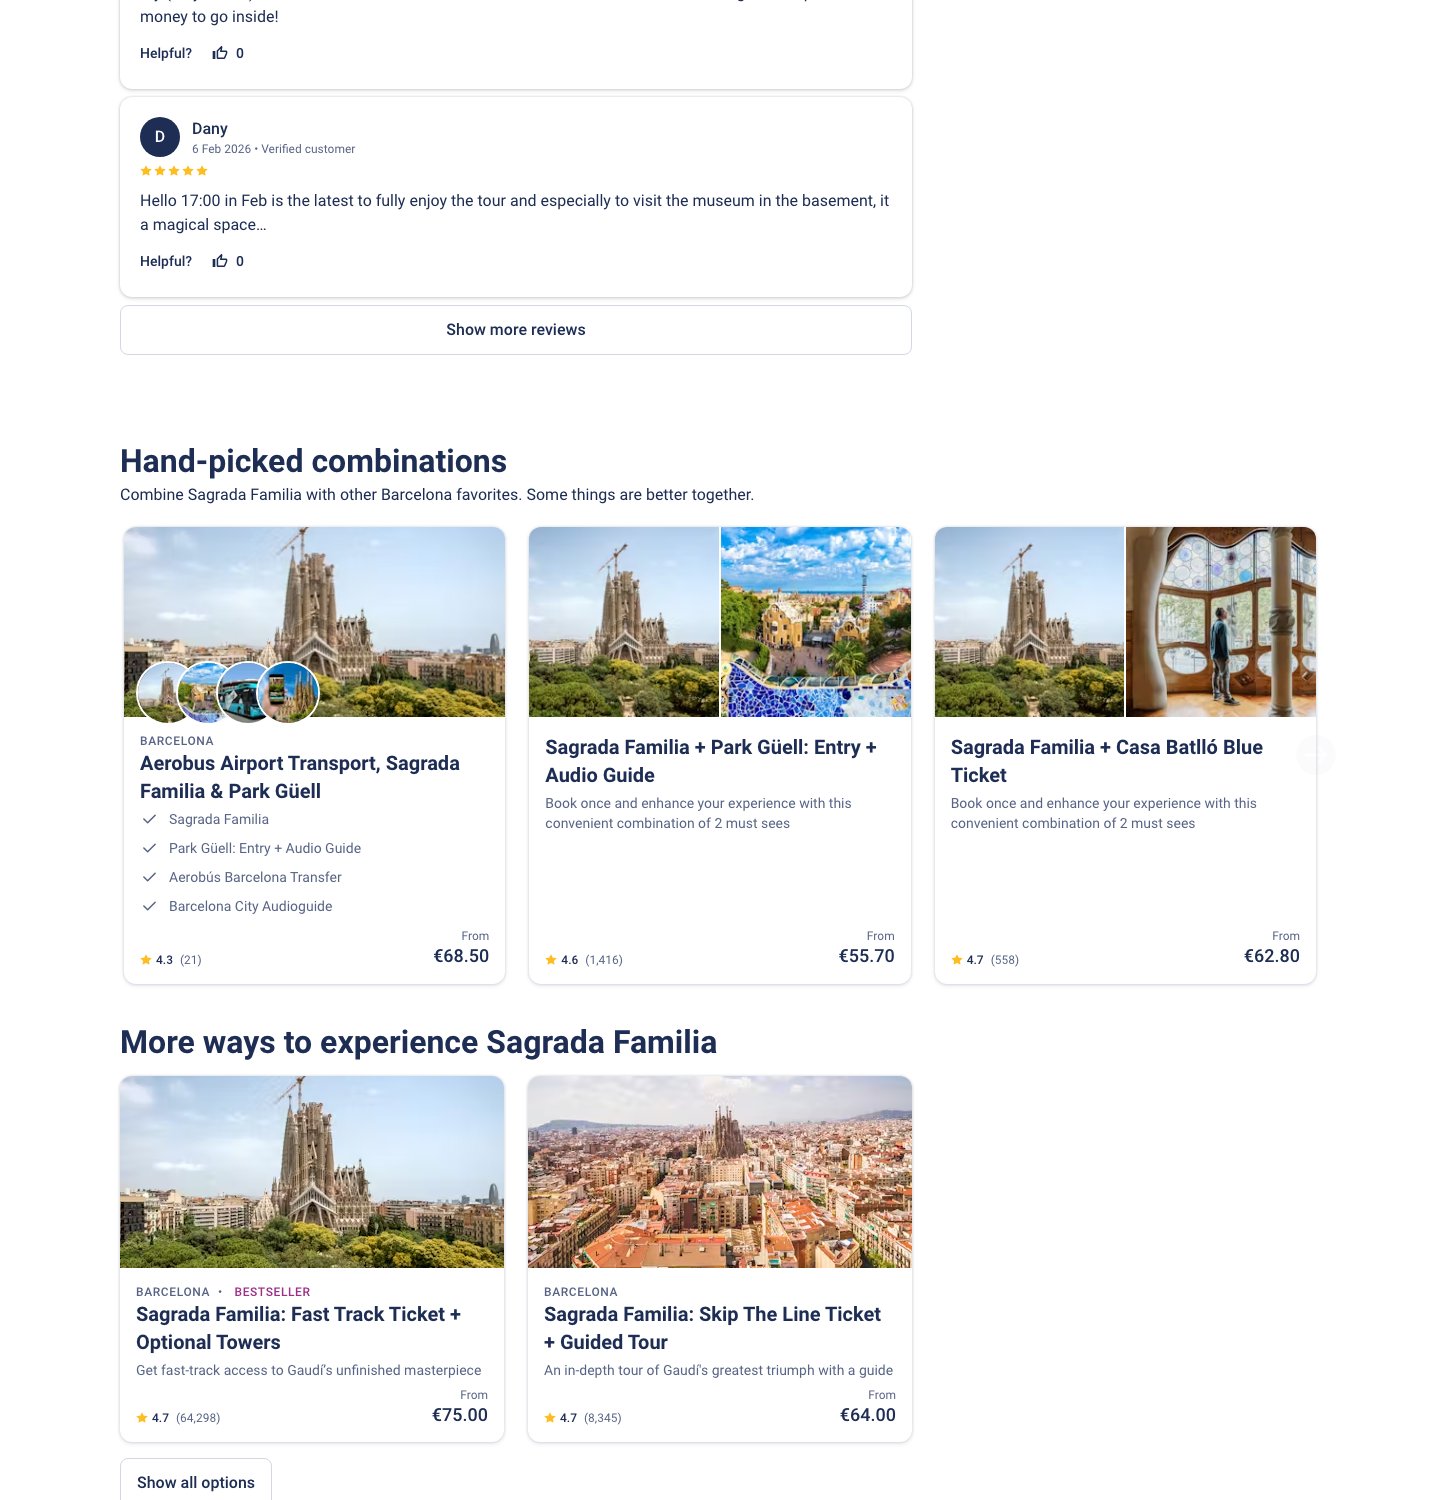Image resolution: width=1440 pixels, height=1500 pixels.
Task: Open Sagrada Familia + Park Güell Audio Guide
Action: 711,761
